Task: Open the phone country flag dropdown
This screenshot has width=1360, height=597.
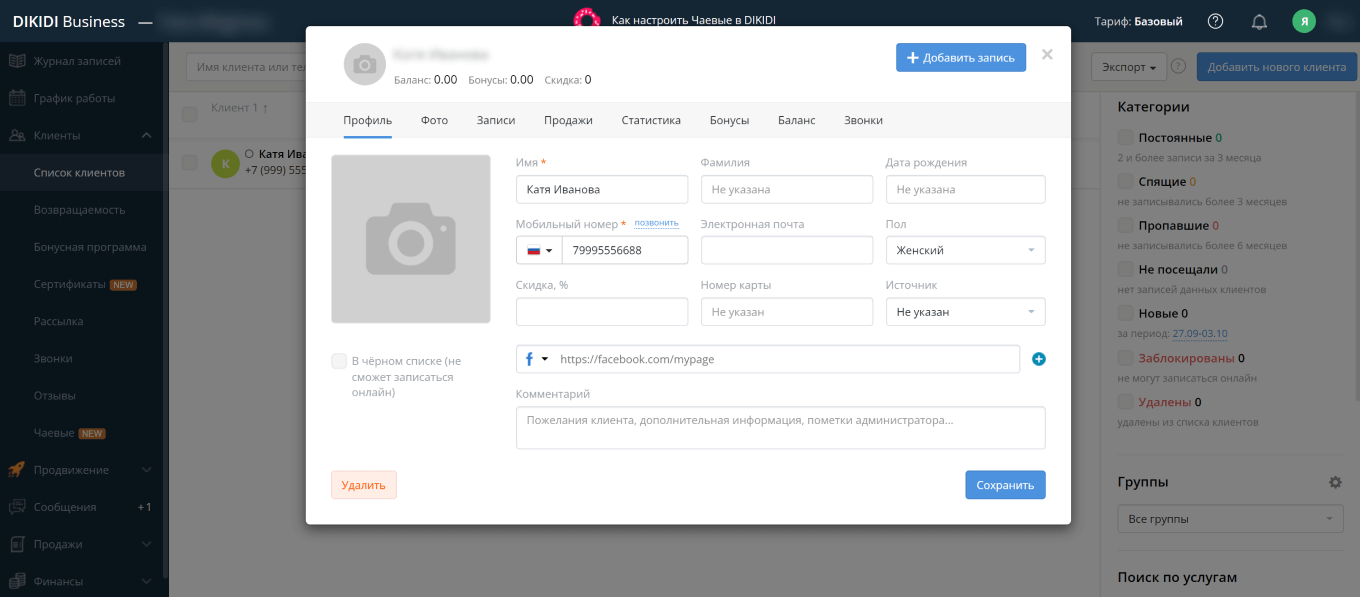Action: 539,250
